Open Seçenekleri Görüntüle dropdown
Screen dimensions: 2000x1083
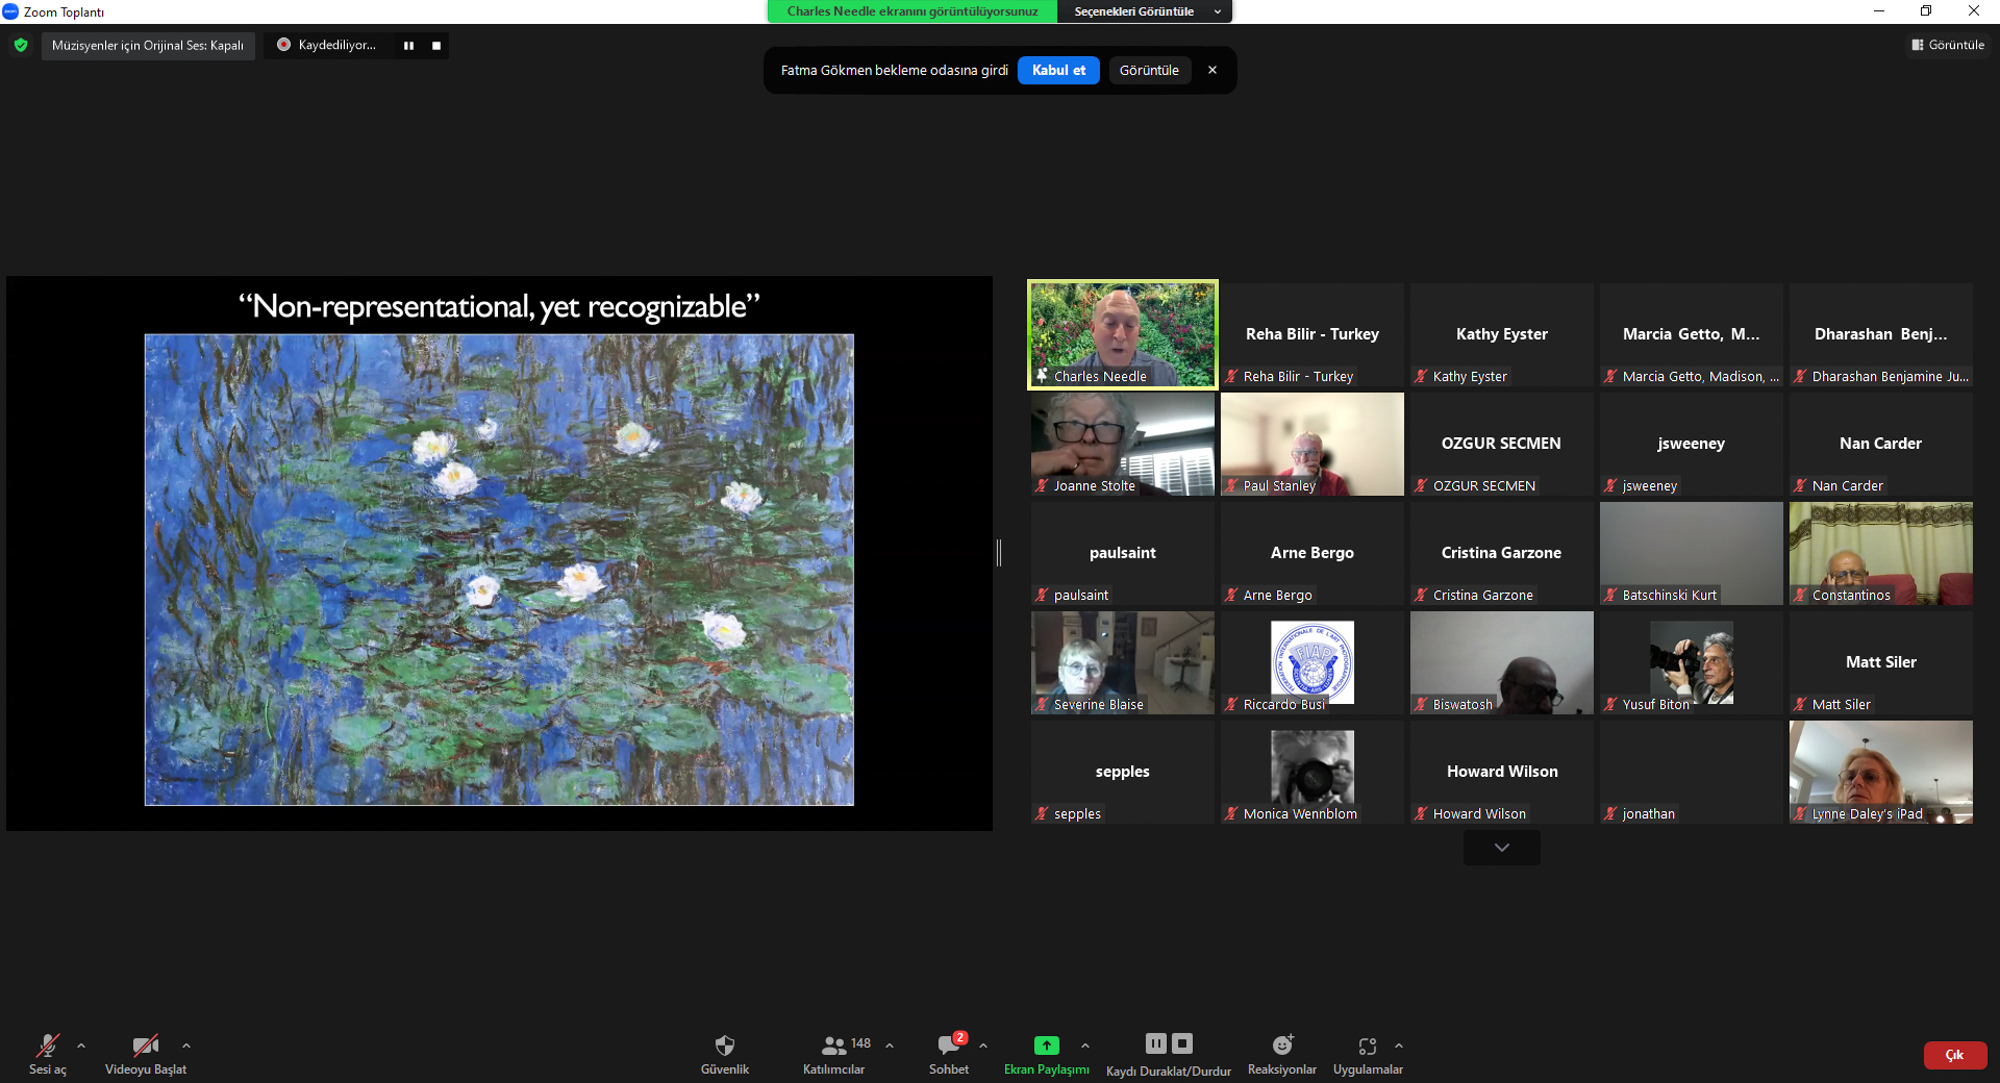1145,12
